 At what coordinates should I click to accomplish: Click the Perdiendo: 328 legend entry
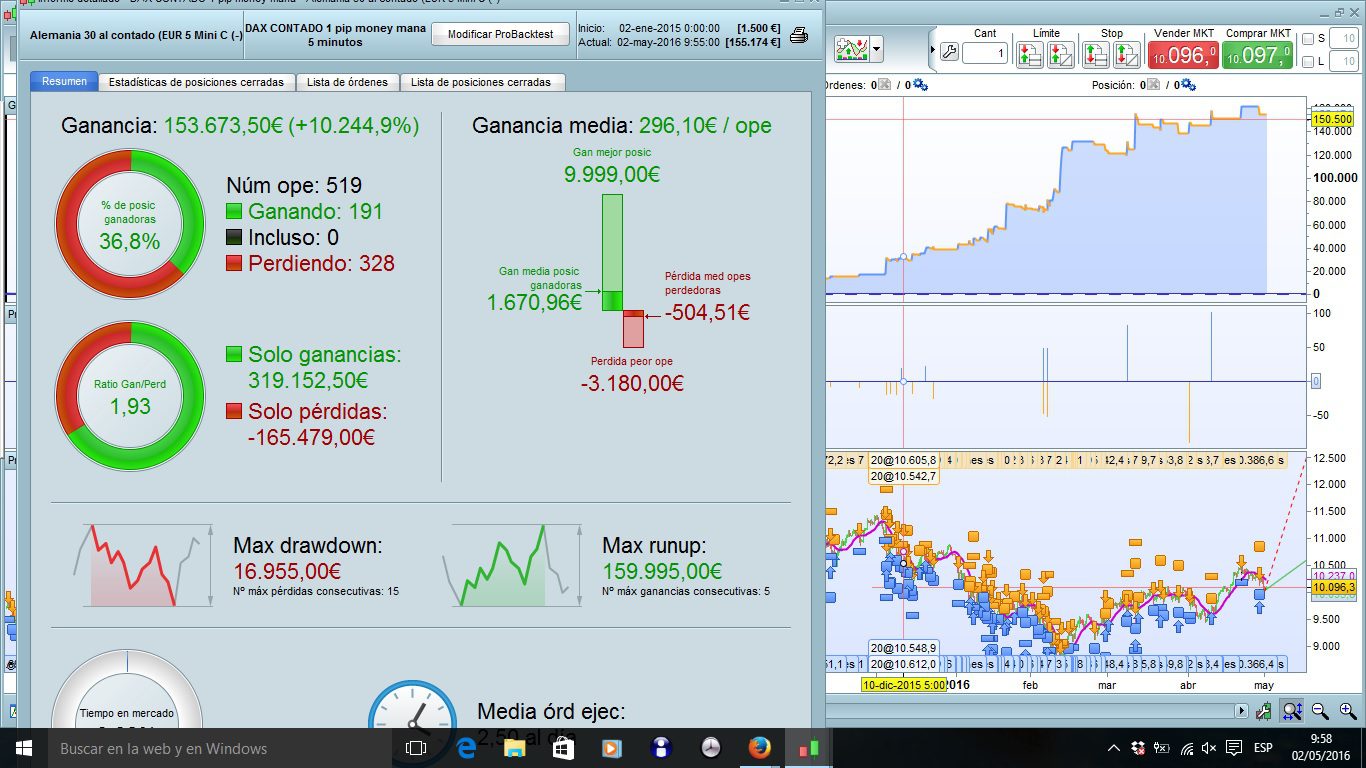tap(311, 263)
